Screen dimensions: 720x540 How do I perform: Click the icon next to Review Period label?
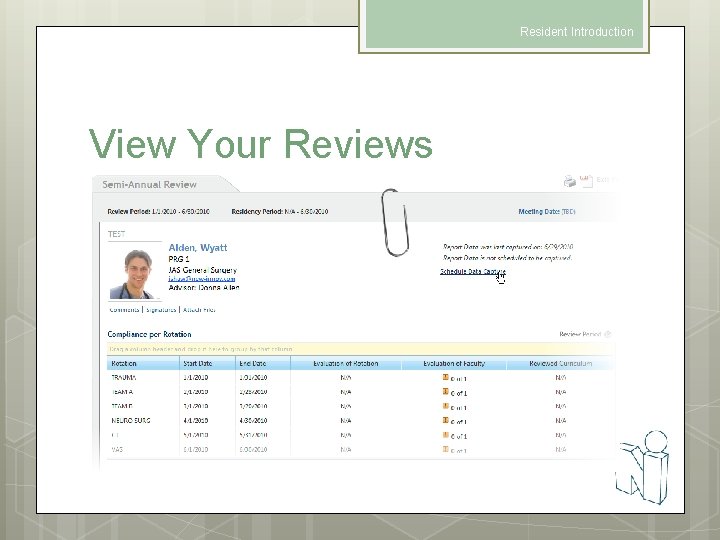click(608, 334)
